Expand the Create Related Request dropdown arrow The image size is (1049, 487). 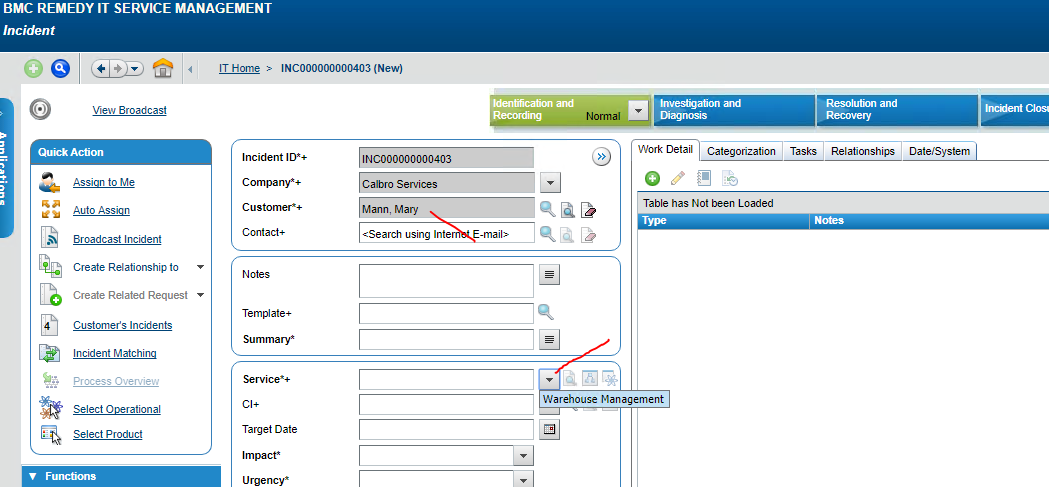pos(200,295)
